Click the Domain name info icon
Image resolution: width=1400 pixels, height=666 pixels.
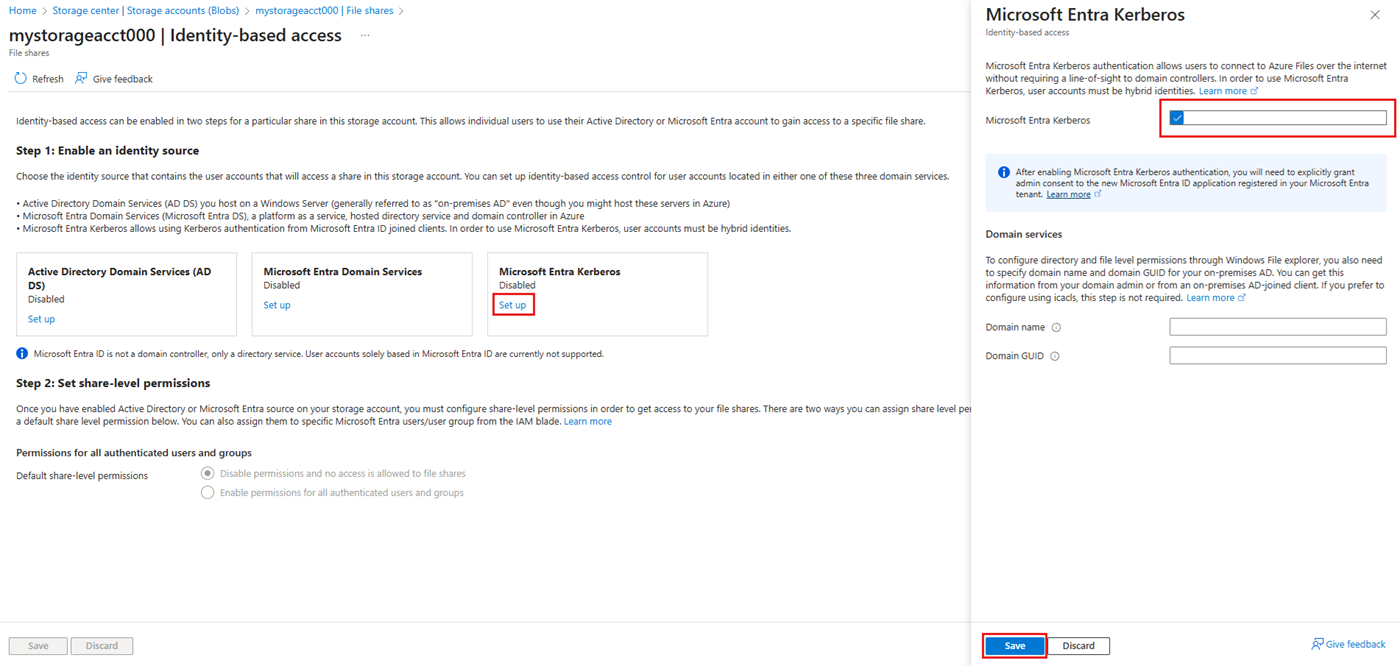click(x=1056, y=328)
